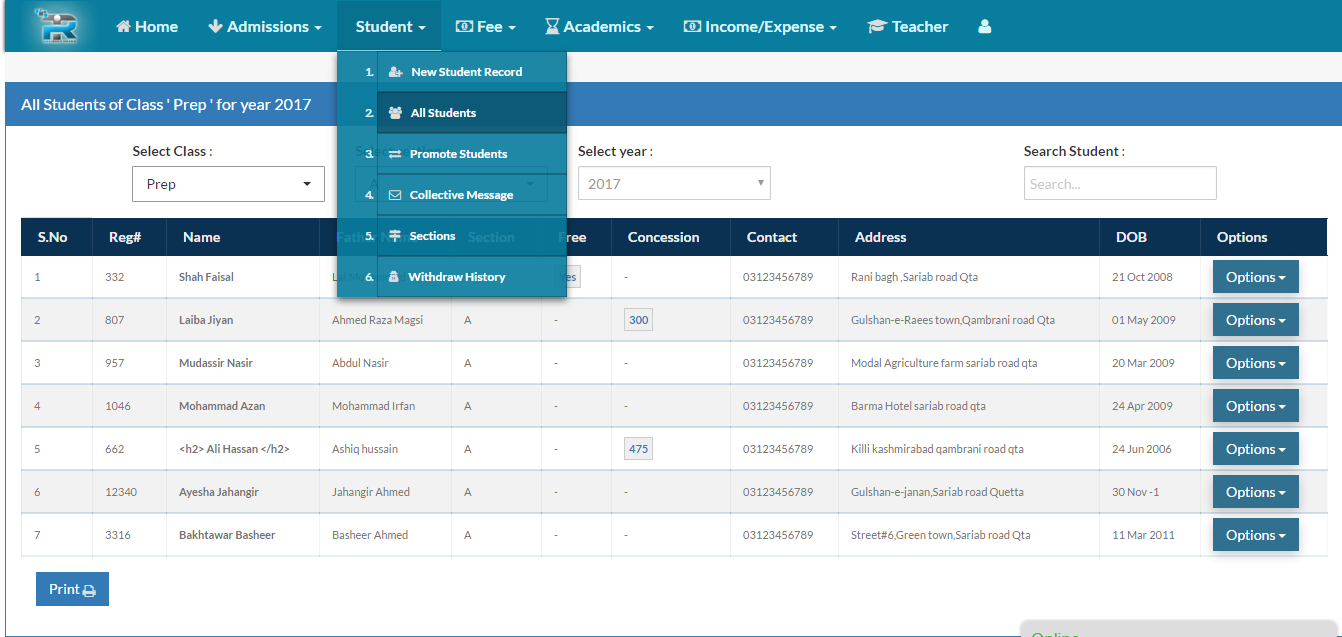1342x637 pixels.
Task: Click address Barma Hotel sariab road qta
Action: (918, 406)
